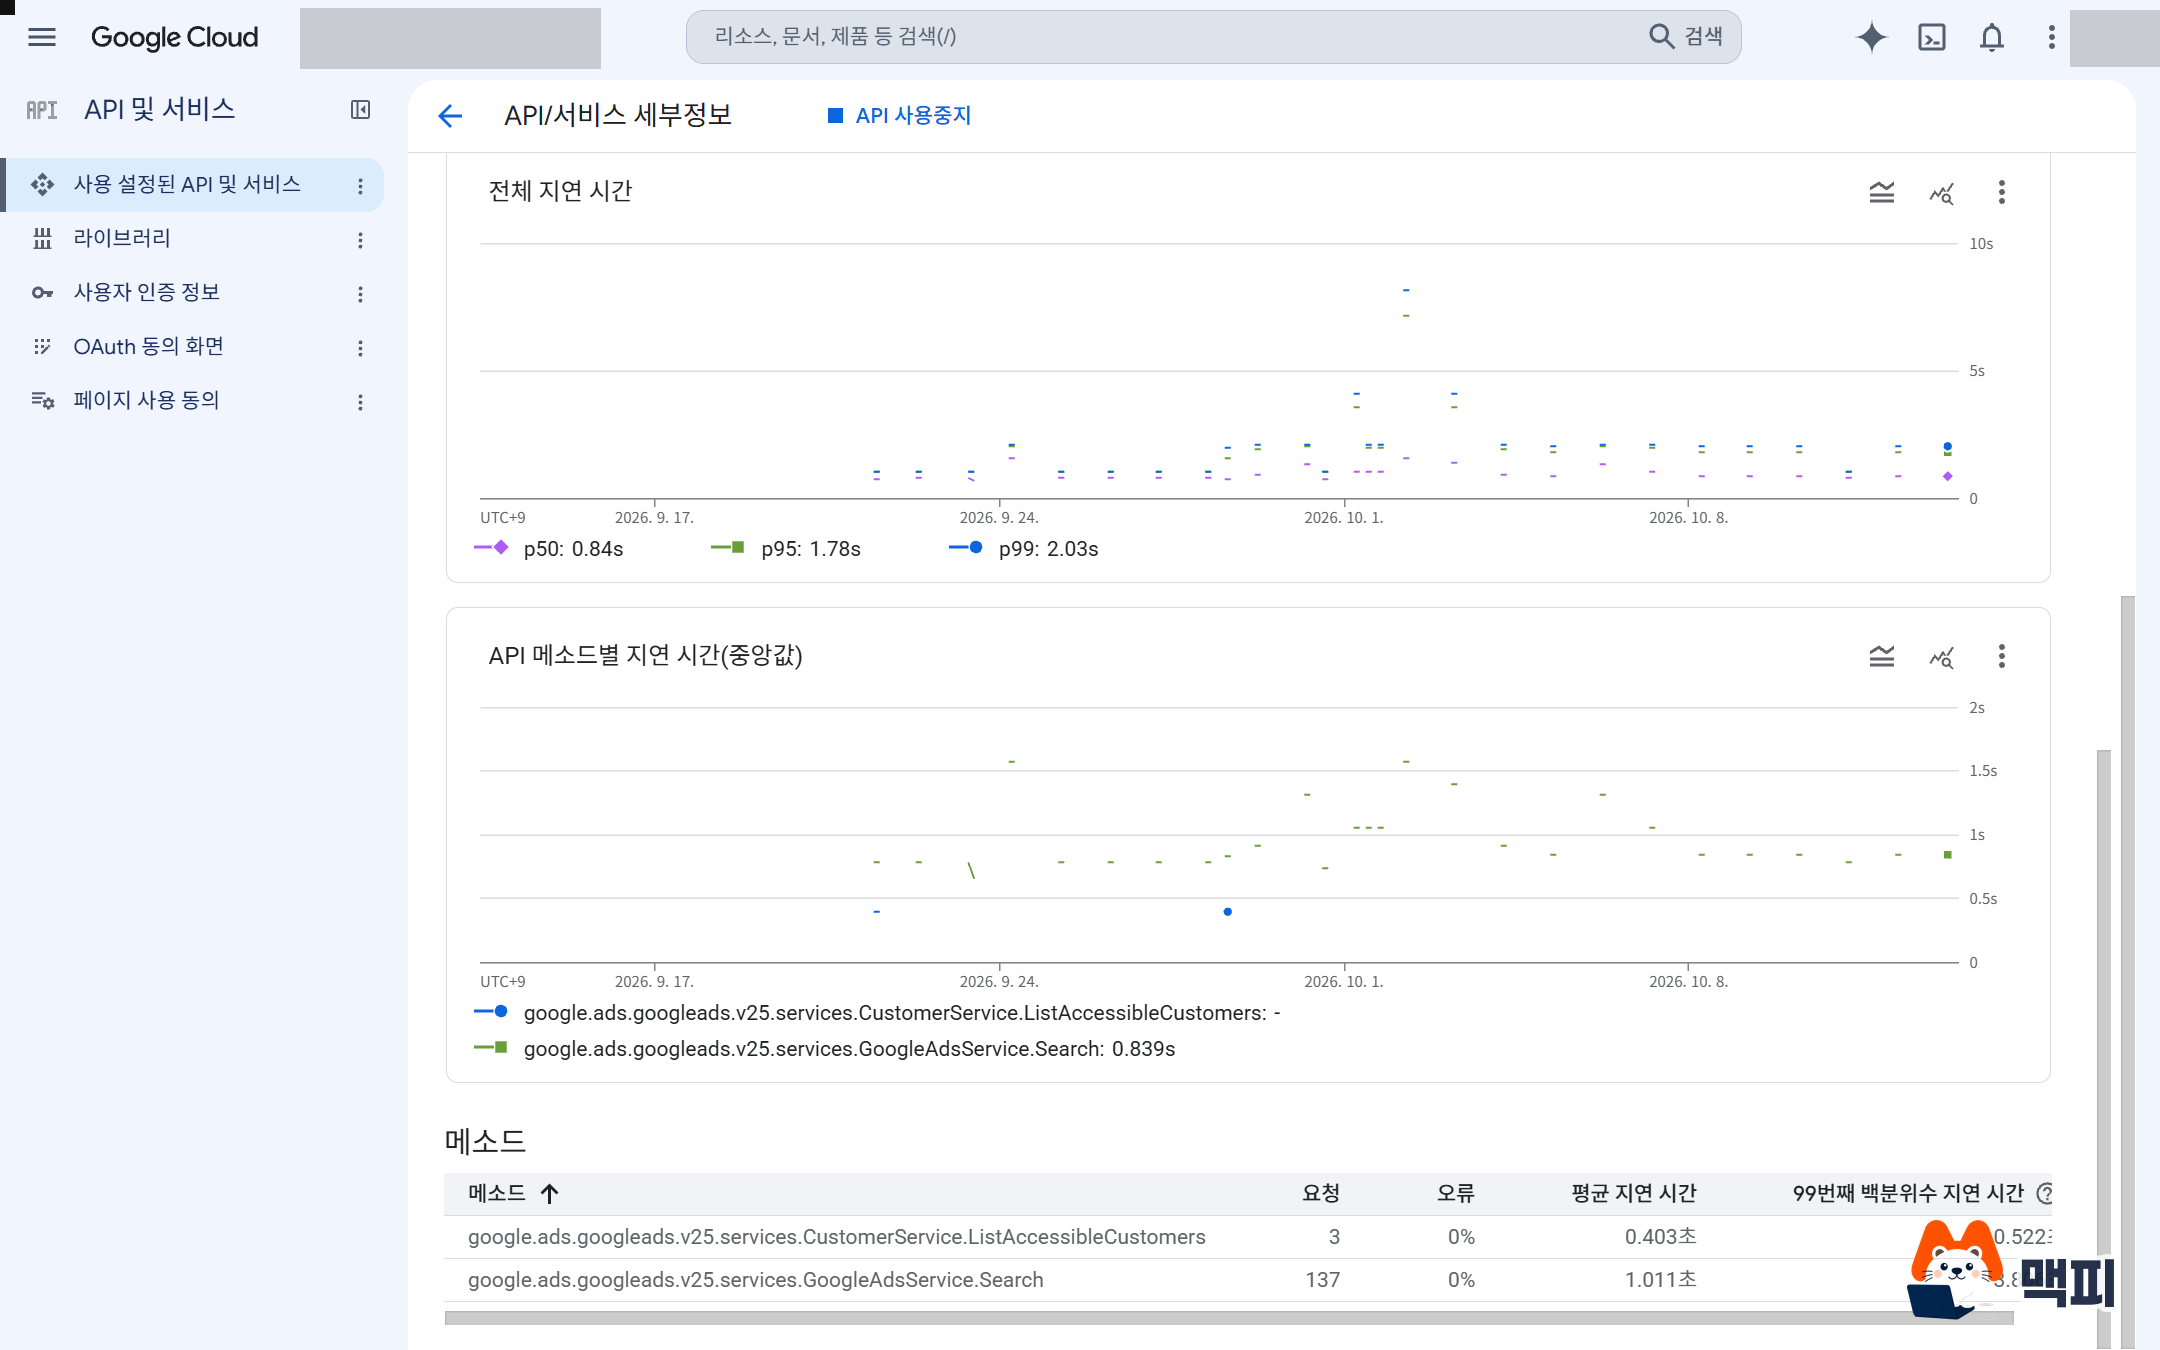2160x1350 pixels.
Task: Click the Google Cloud logo
Action: pyautogui.click(x=174, y=37)
